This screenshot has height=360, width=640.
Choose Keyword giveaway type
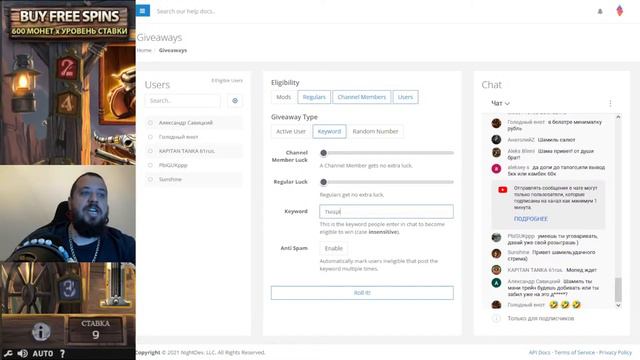click(329, 131)
